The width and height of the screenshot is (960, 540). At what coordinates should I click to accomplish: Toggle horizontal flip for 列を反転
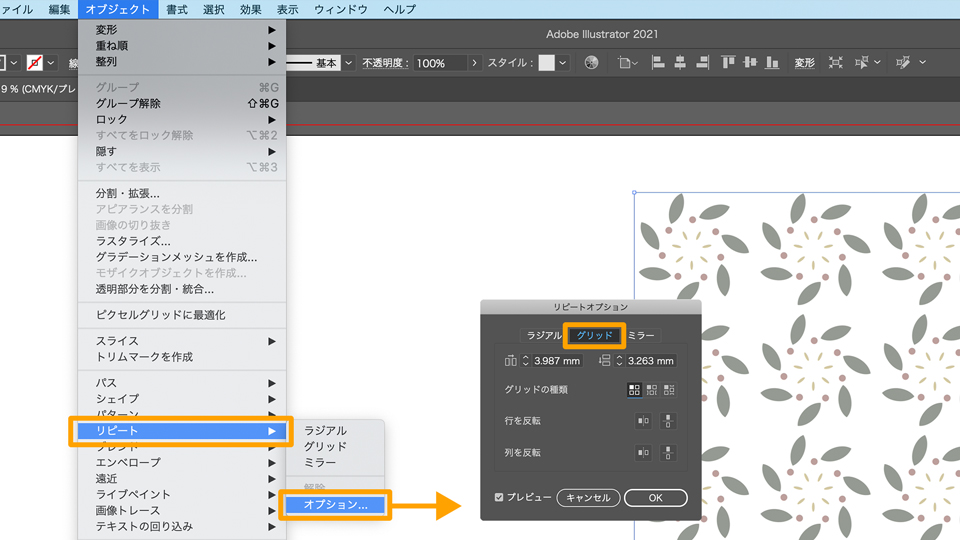[643, 452]
